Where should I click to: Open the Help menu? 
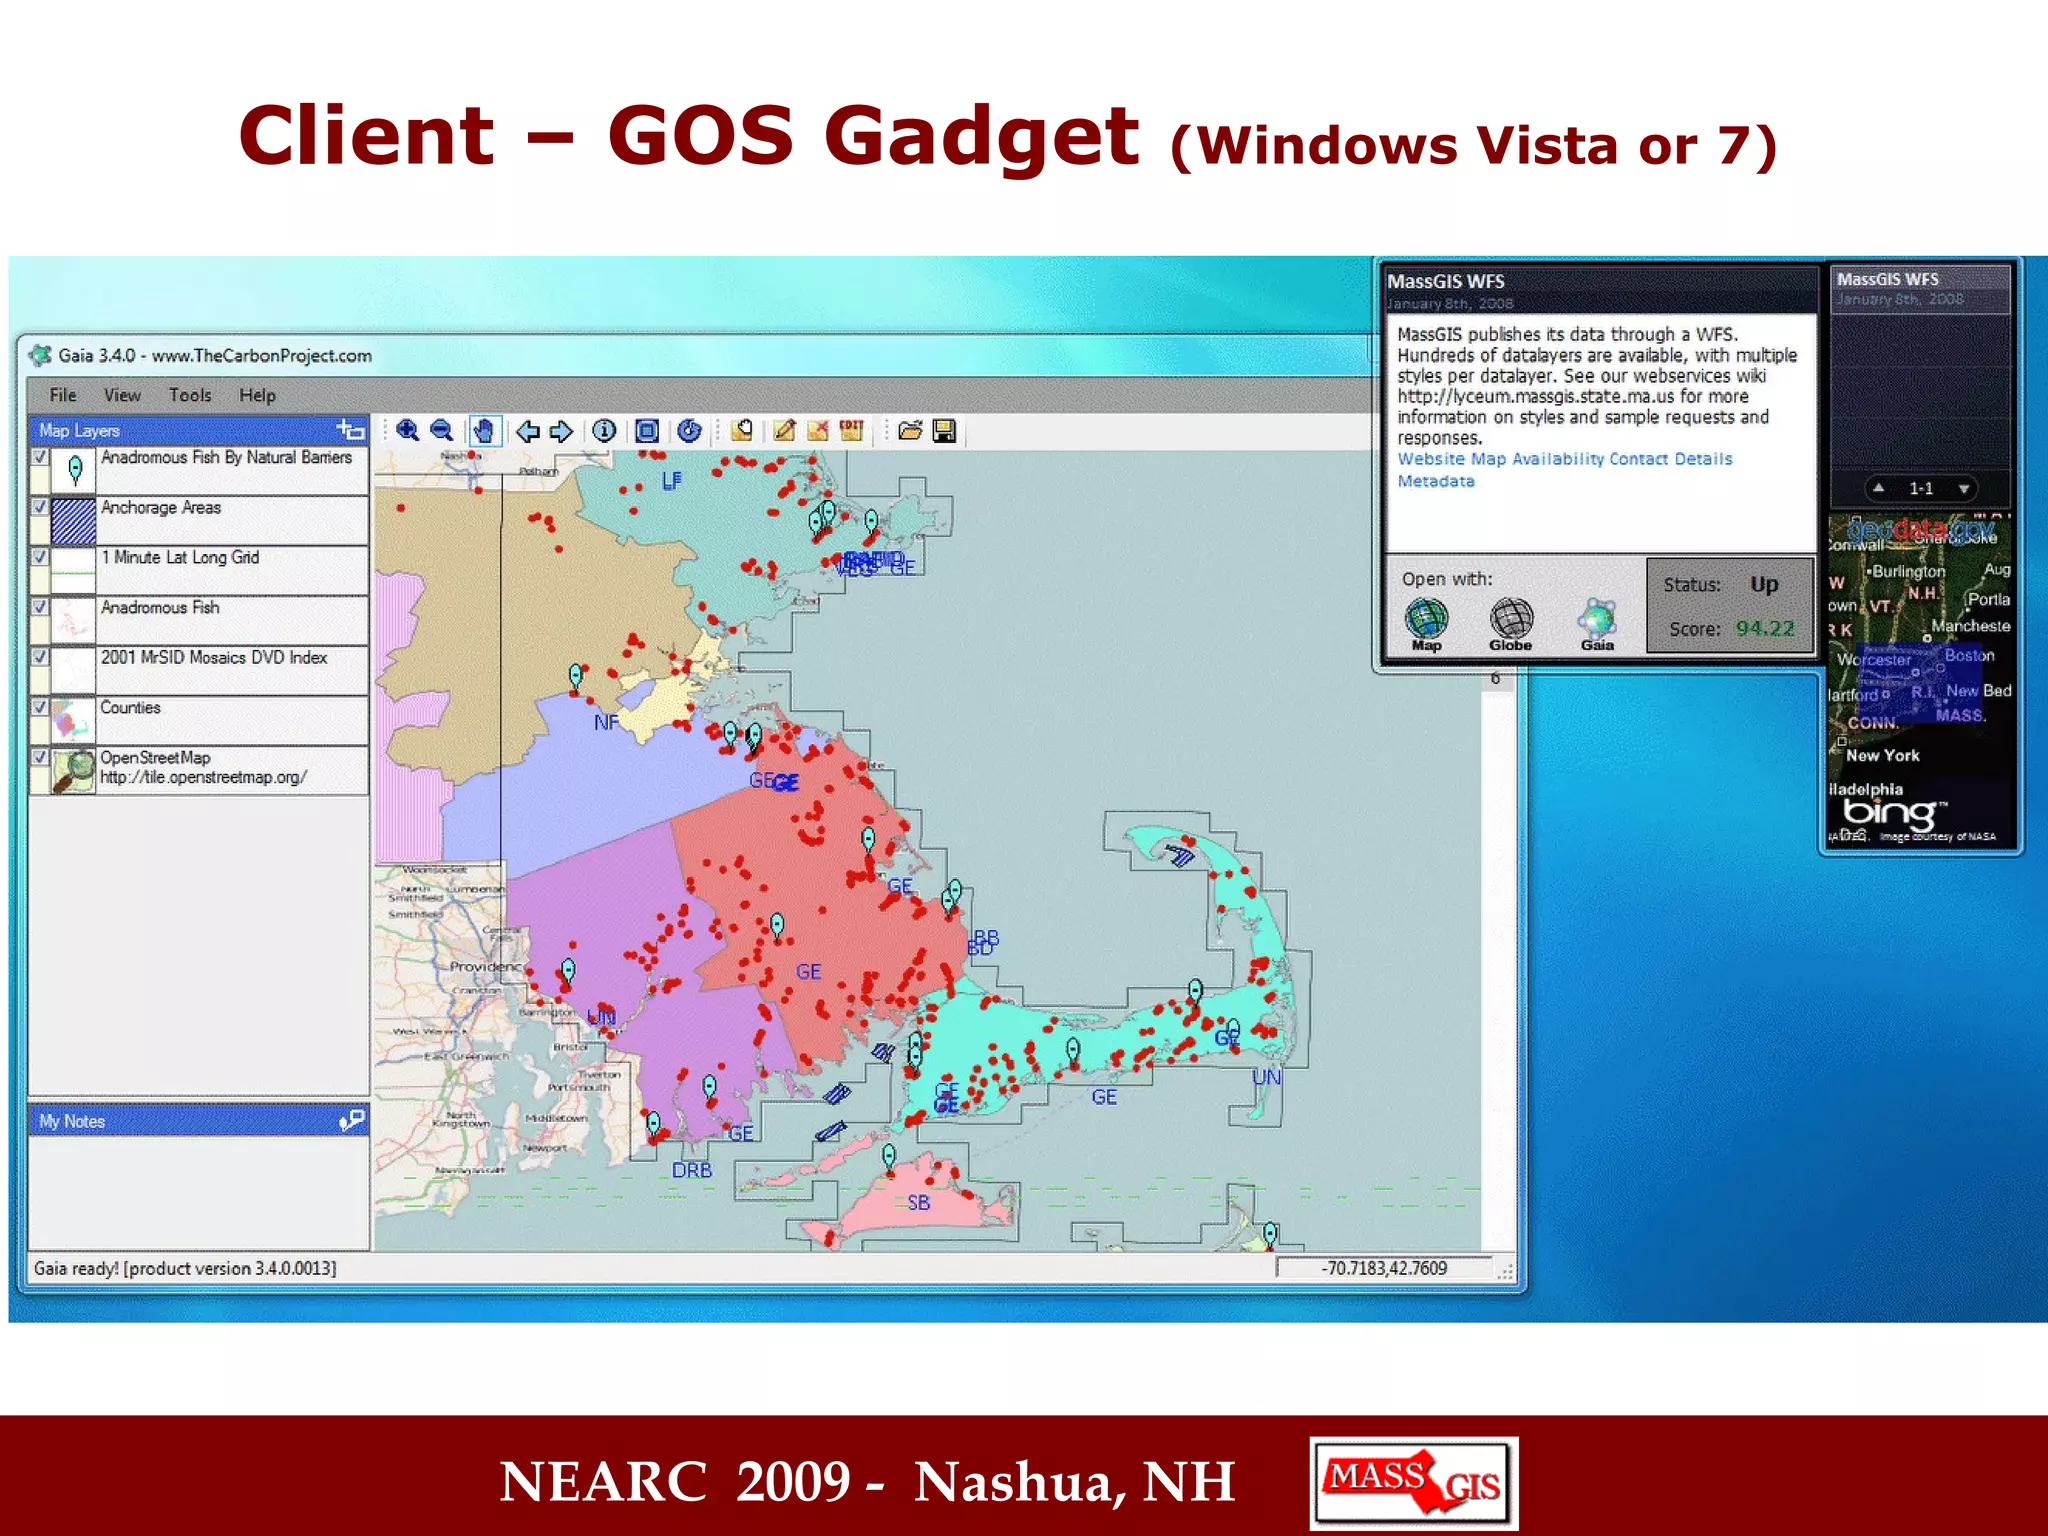(x=257, y=395)
